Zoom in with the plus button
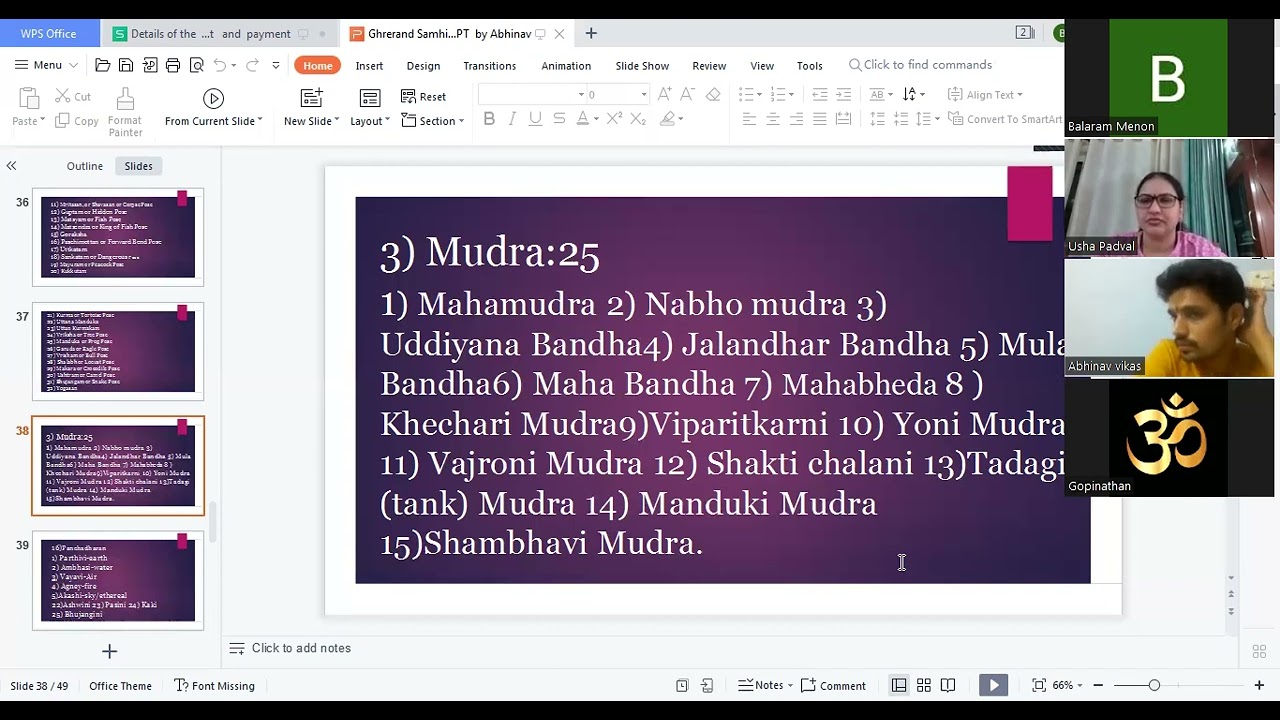Viewport: 1280px width, 720px height. pos(1259,685)
